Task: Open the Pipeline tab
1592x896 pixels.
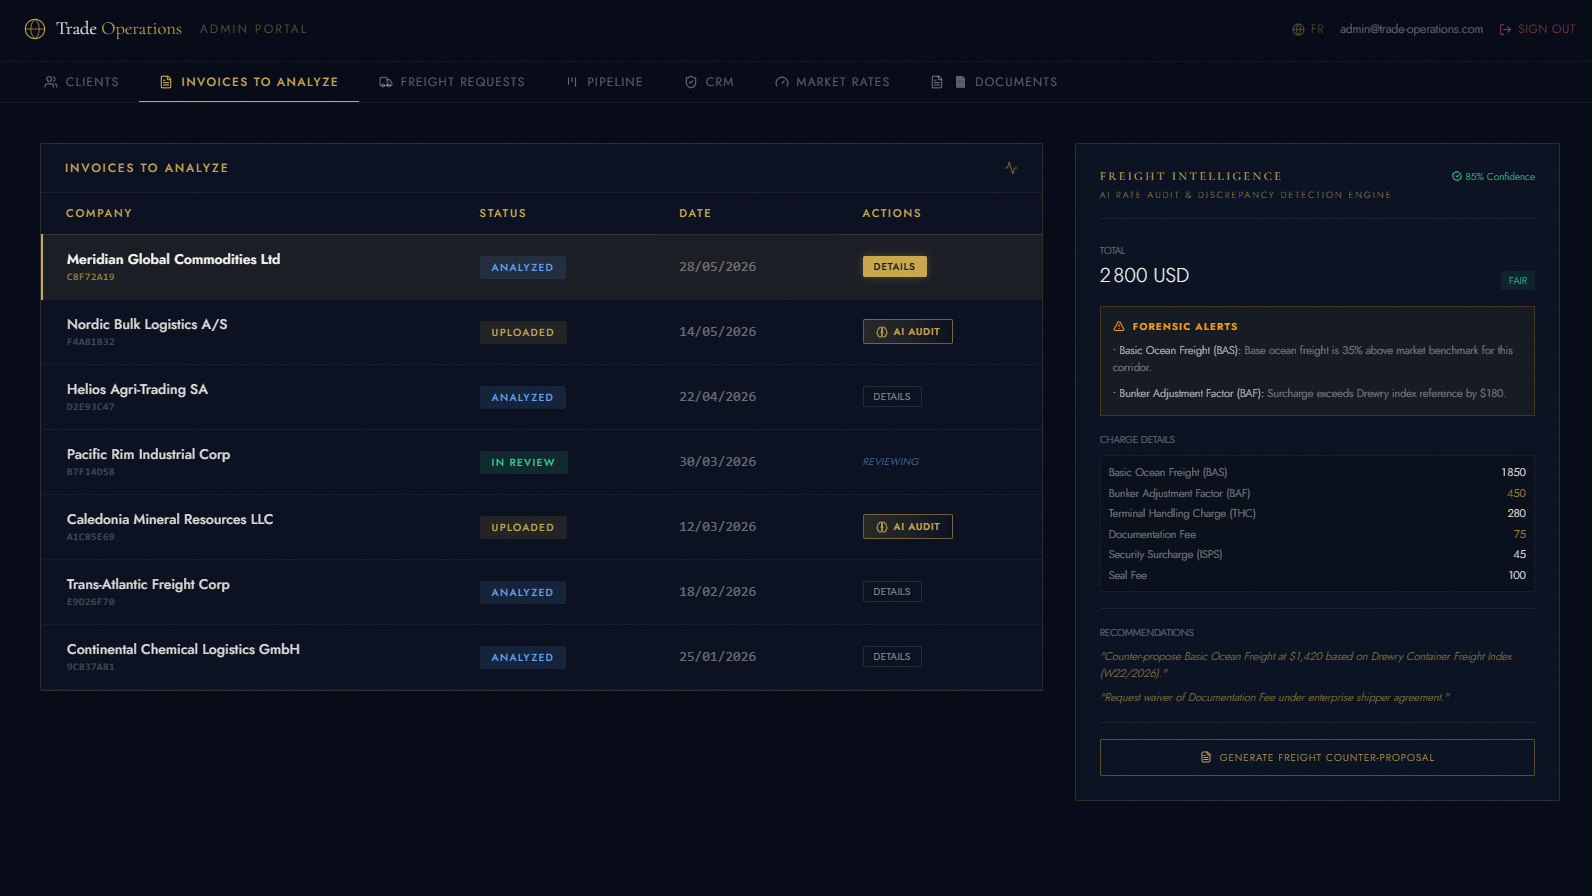Action: coord(604,82)
